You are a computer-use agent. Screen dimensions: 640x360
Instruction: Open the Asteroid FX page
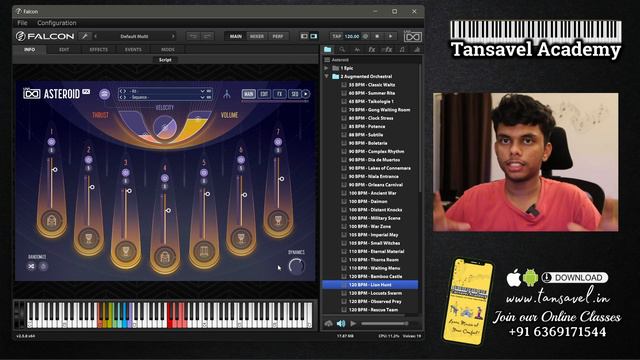pyautogui.click(x=280, y=94)
